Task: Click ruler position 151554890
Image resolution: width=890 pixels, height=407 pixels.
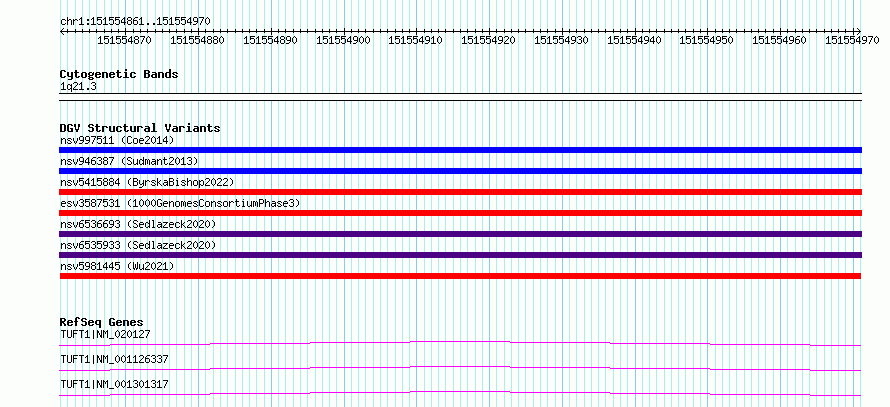Action: pos(270,40)
